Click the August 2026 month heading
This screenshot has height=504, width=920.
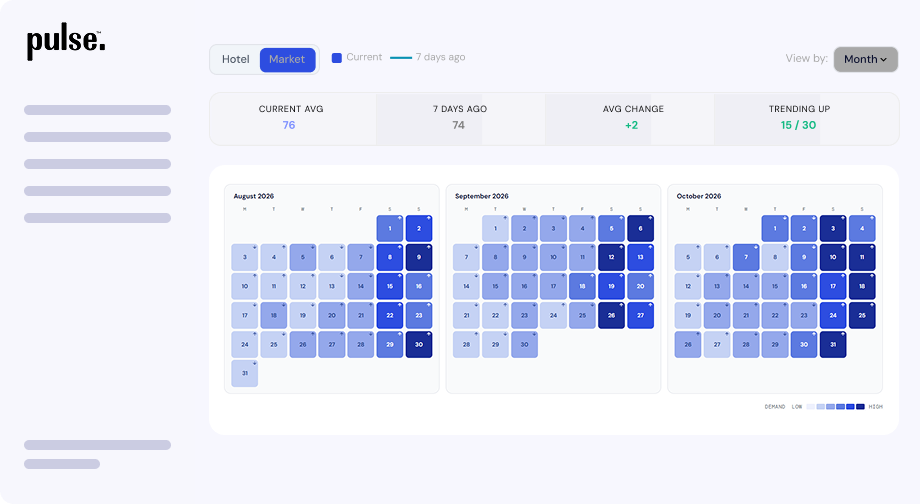point(253,196)
